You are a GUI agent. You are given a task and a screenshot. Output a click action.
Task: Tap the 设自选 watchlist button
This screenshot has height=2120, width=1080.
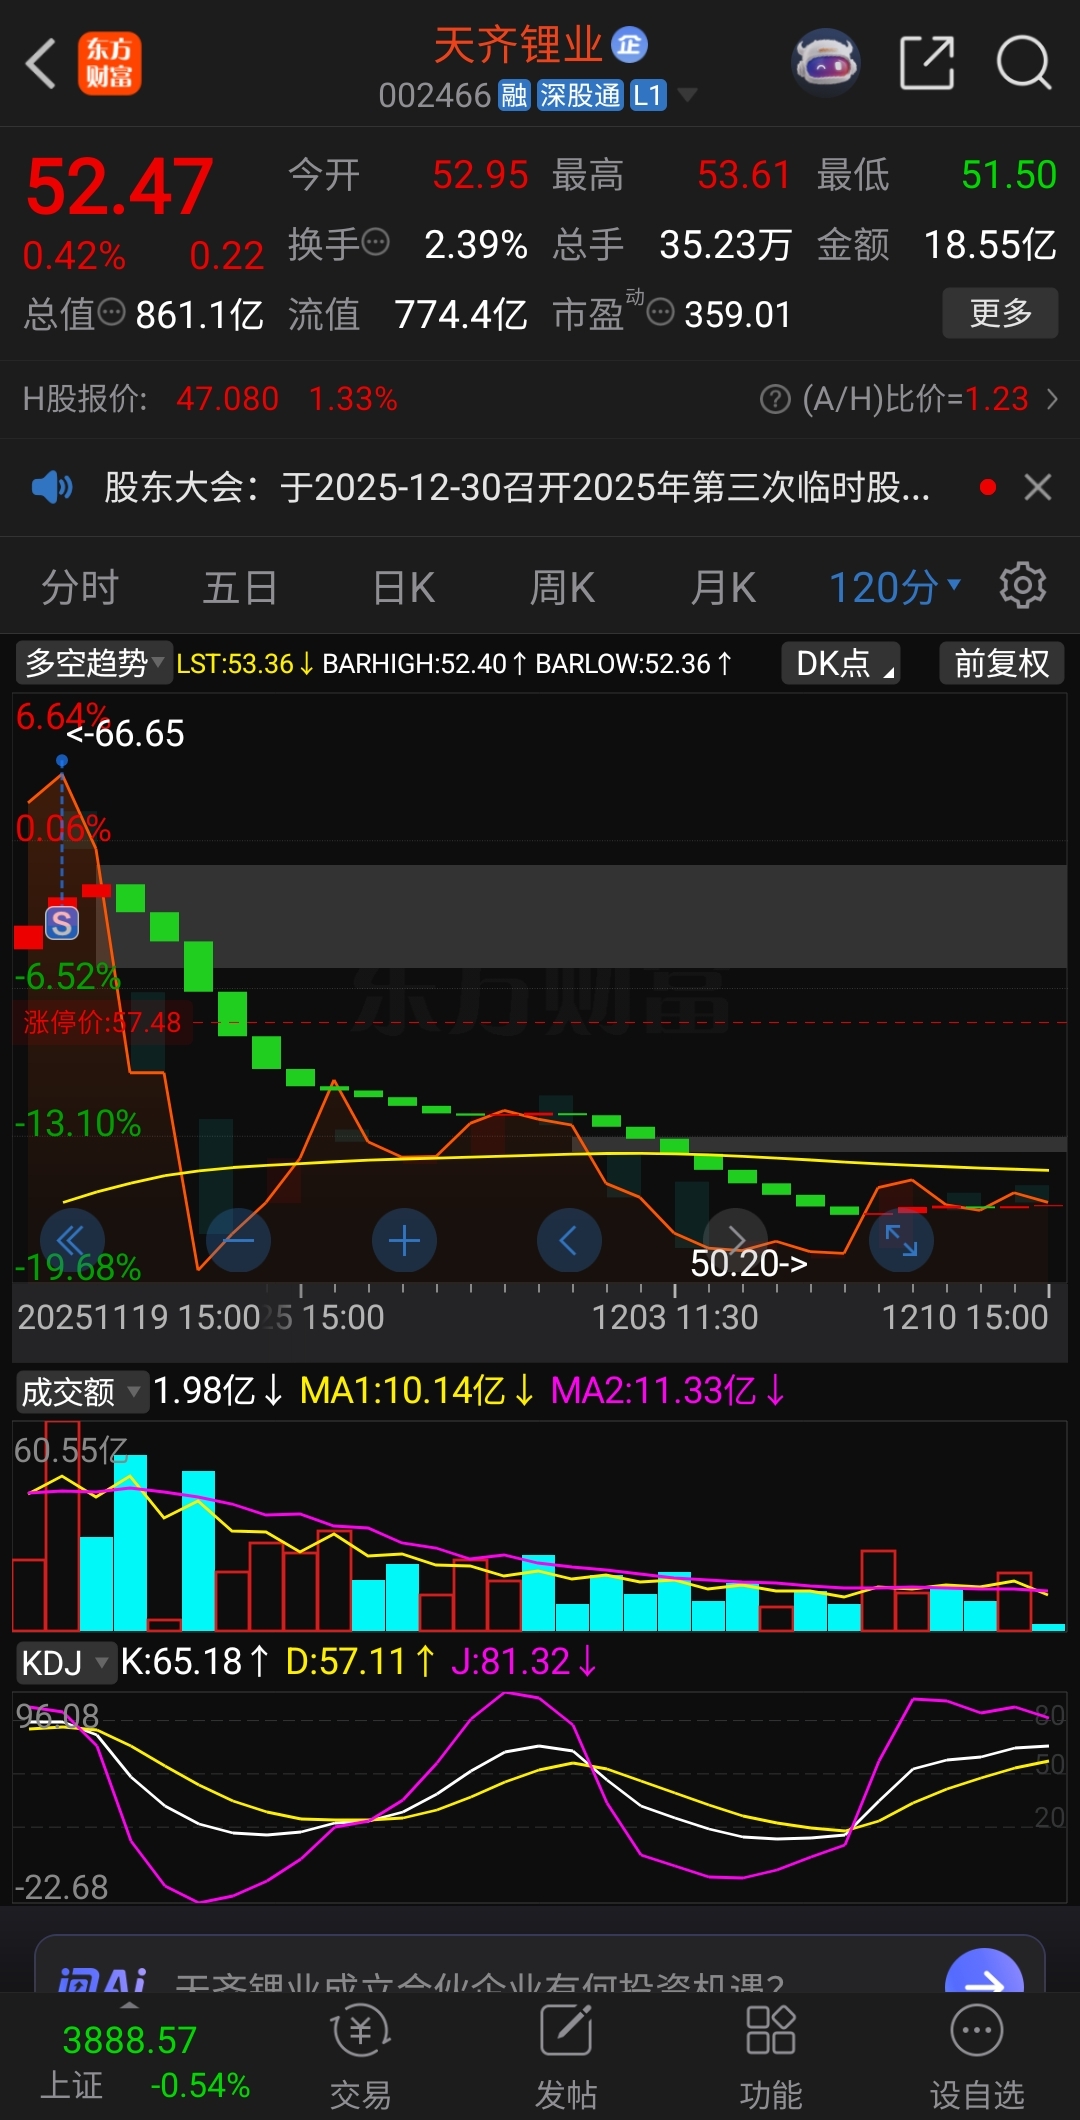(977, 2058)
